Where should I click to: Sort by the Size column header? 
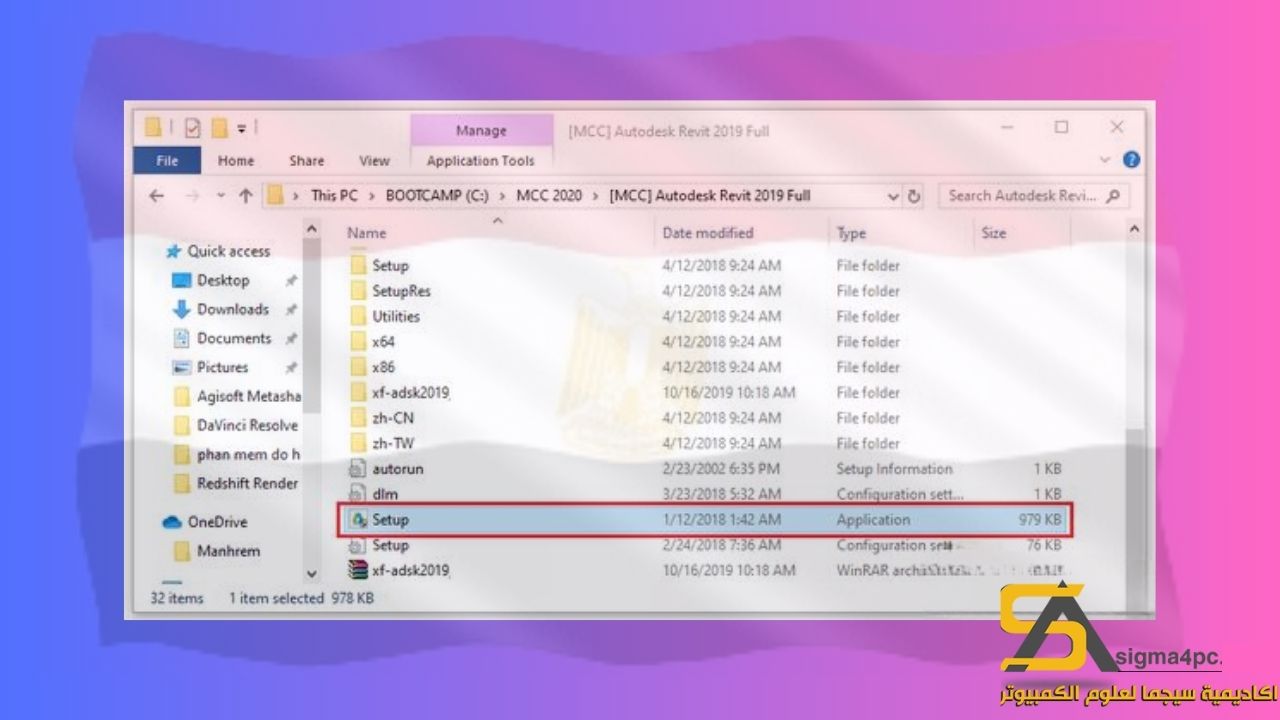(x=993, y=233)
